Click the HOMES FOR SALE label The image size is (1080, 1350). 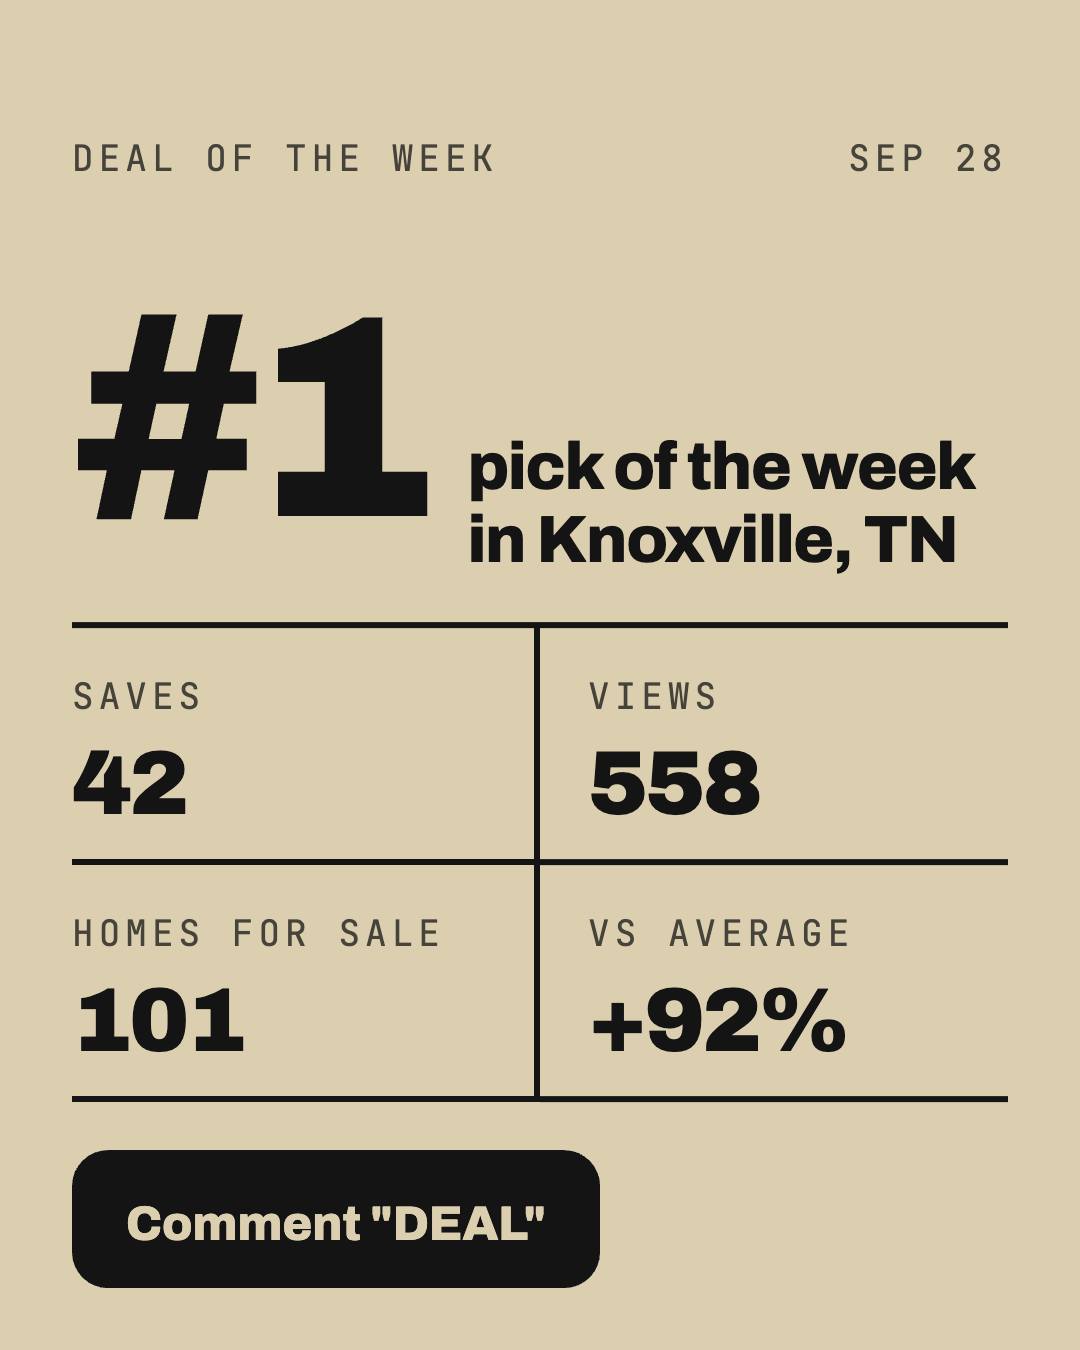click(x=257, y=933)
